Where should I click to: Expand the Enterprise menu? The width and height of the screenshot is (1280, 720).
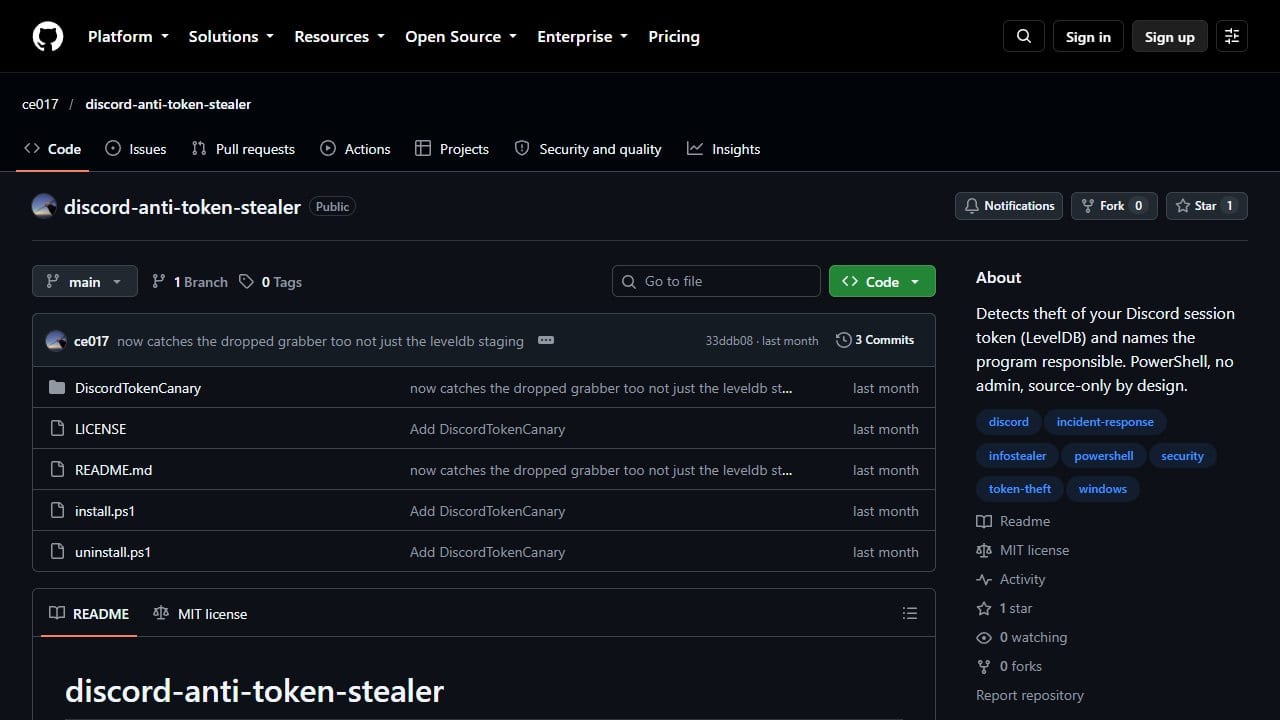click(583, 36)
